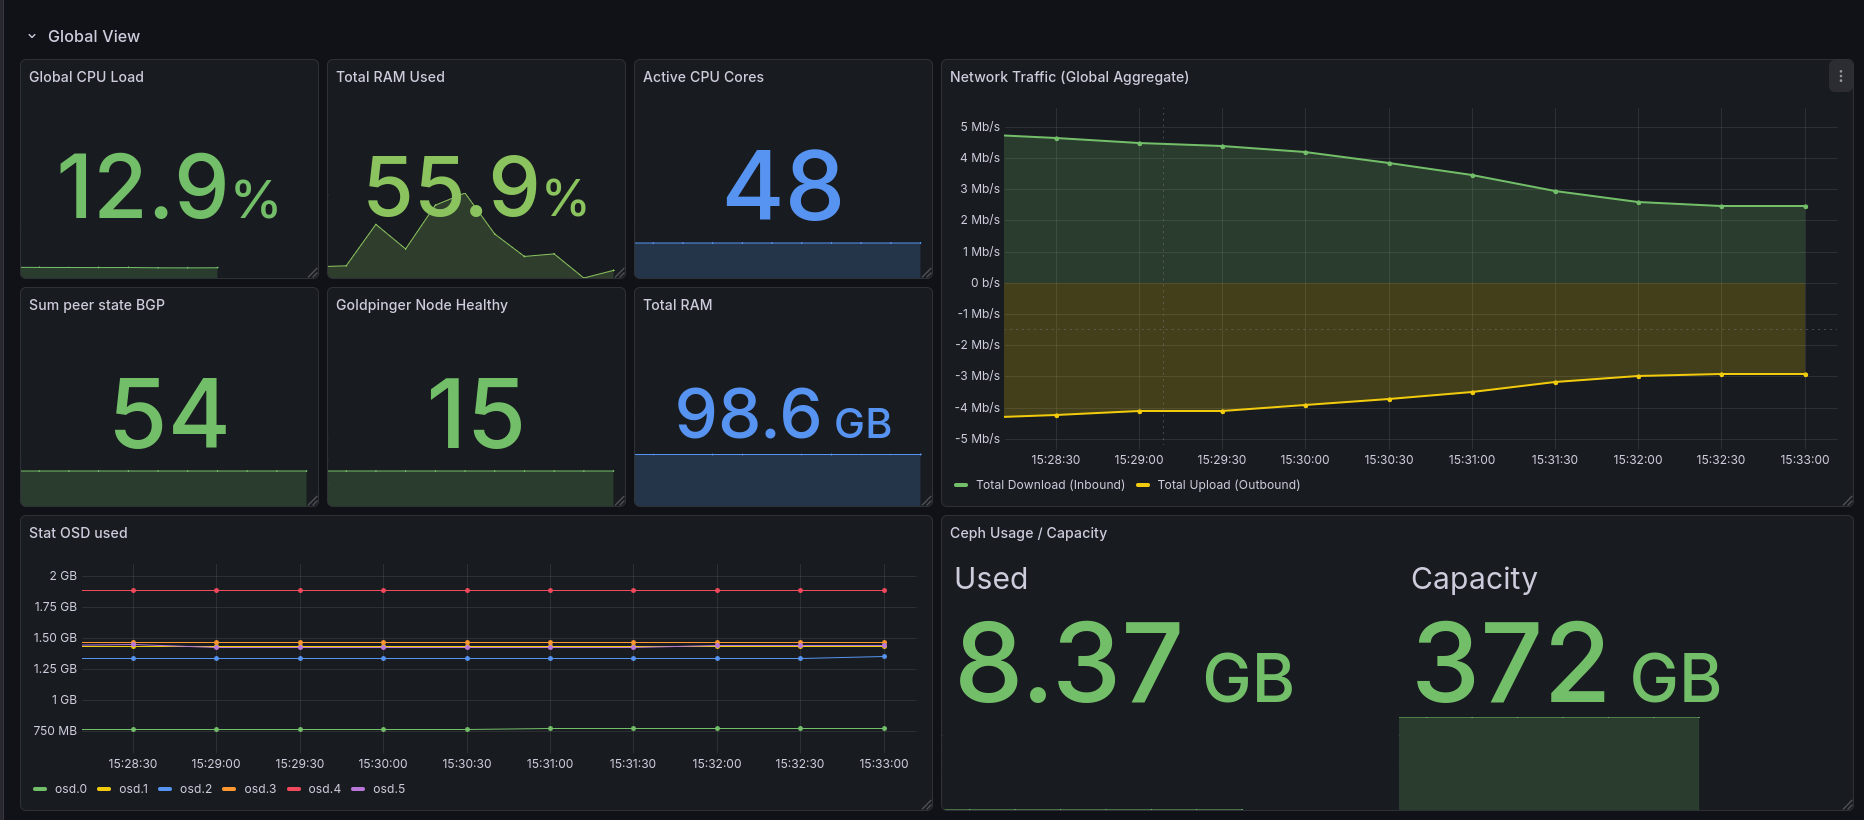Screen dimensions: 1864x820
Task: Click the 48 value in Active CPU Cores
Action: point(783,186)
